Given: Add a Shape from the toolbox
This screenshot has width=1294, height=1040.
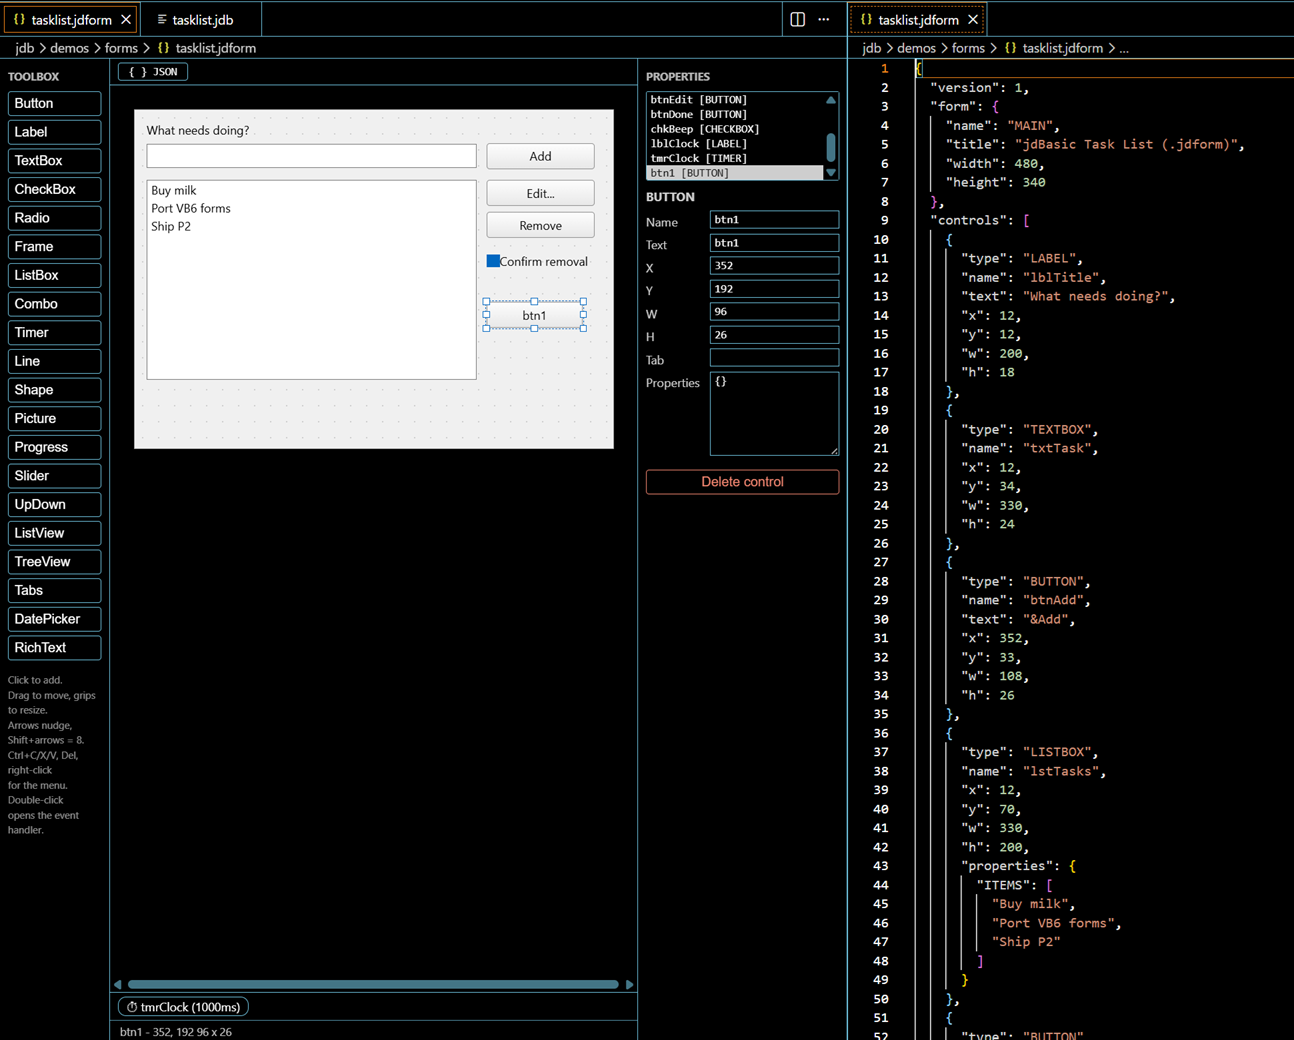Looking at the screenshot, I should click(x=54, y=390).
